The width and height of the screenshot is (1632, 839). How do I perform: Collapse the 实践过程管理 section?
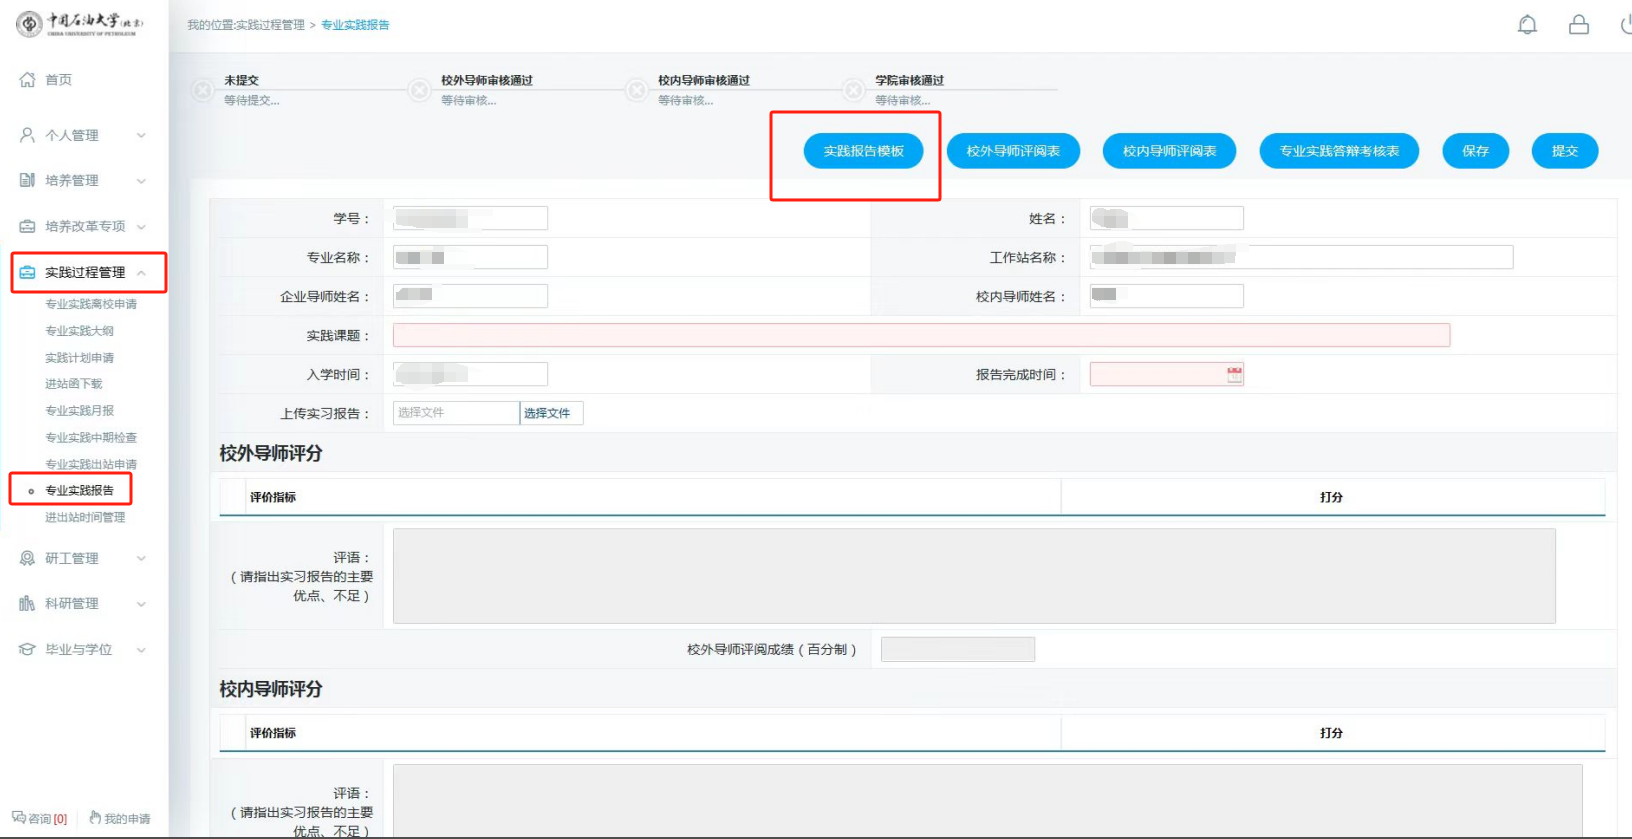tap(141, 273)
